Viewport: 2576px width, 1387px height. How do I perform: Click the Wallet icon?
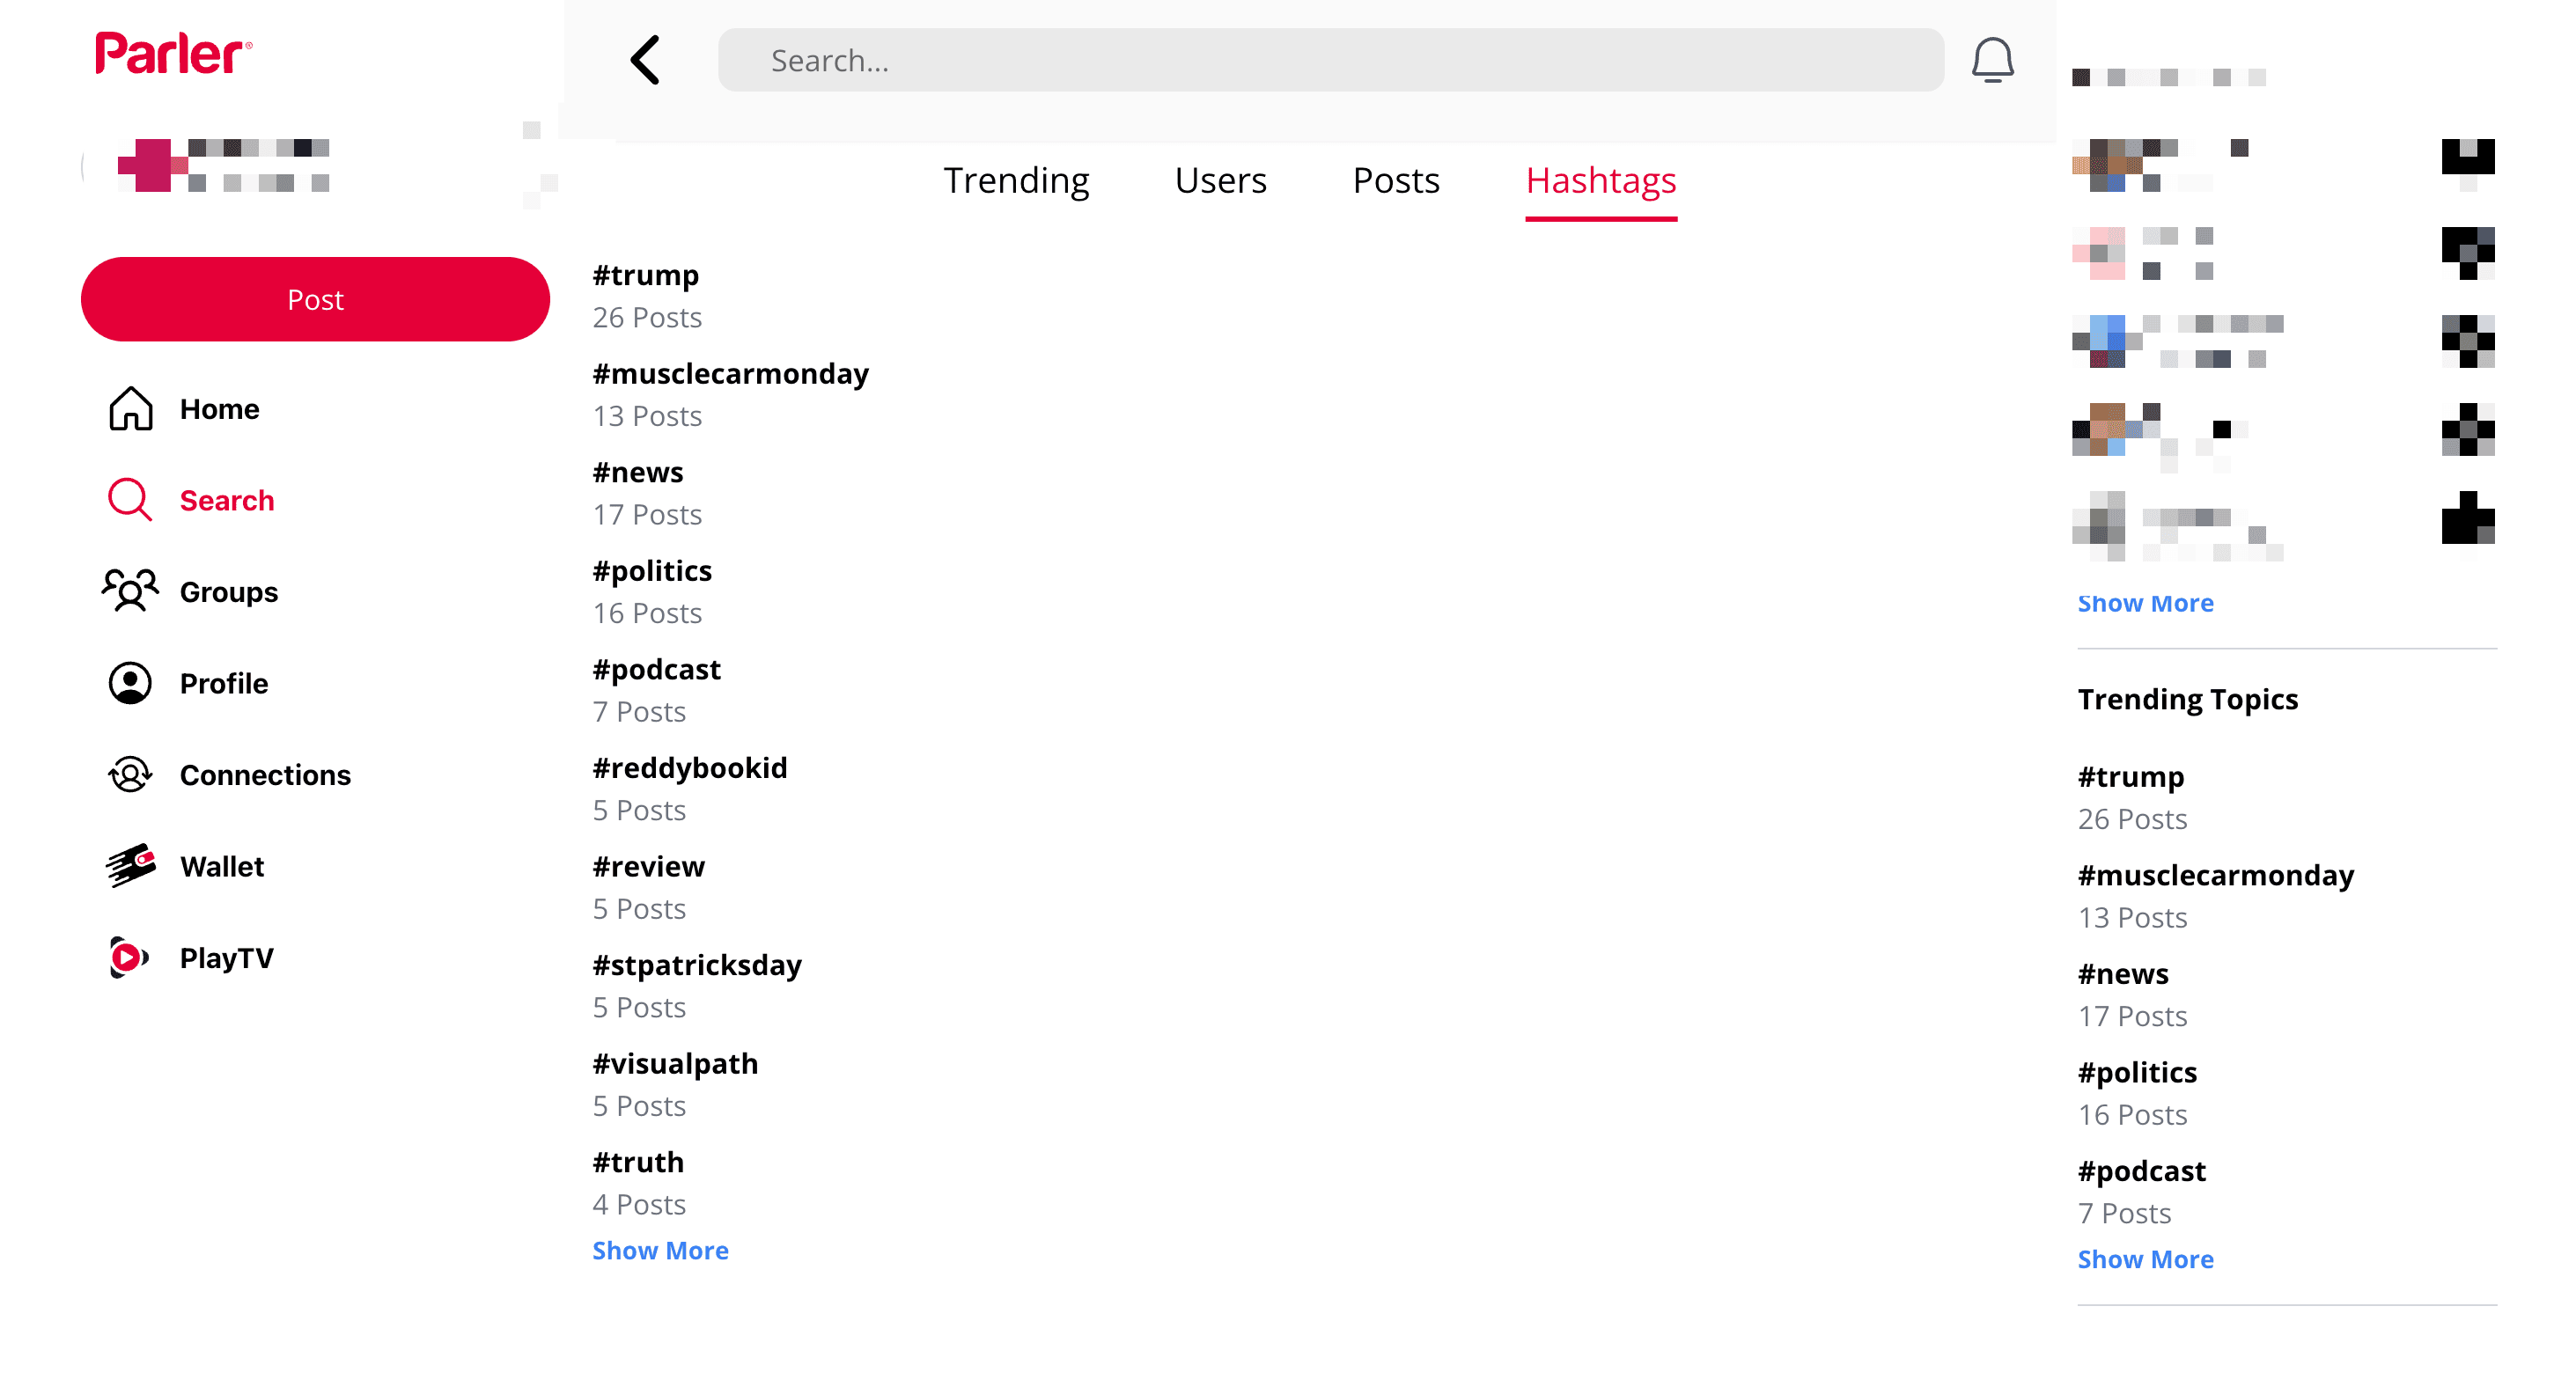click(x=130, y=866)
